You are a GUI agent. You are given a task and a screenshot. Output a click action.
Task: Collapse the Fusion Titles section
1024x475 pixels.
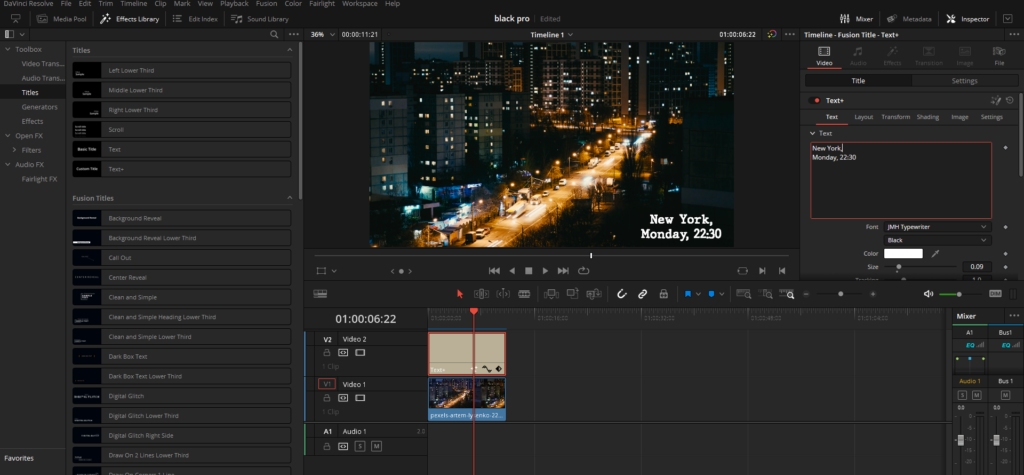pyautogui.click(x=289, y=198)
